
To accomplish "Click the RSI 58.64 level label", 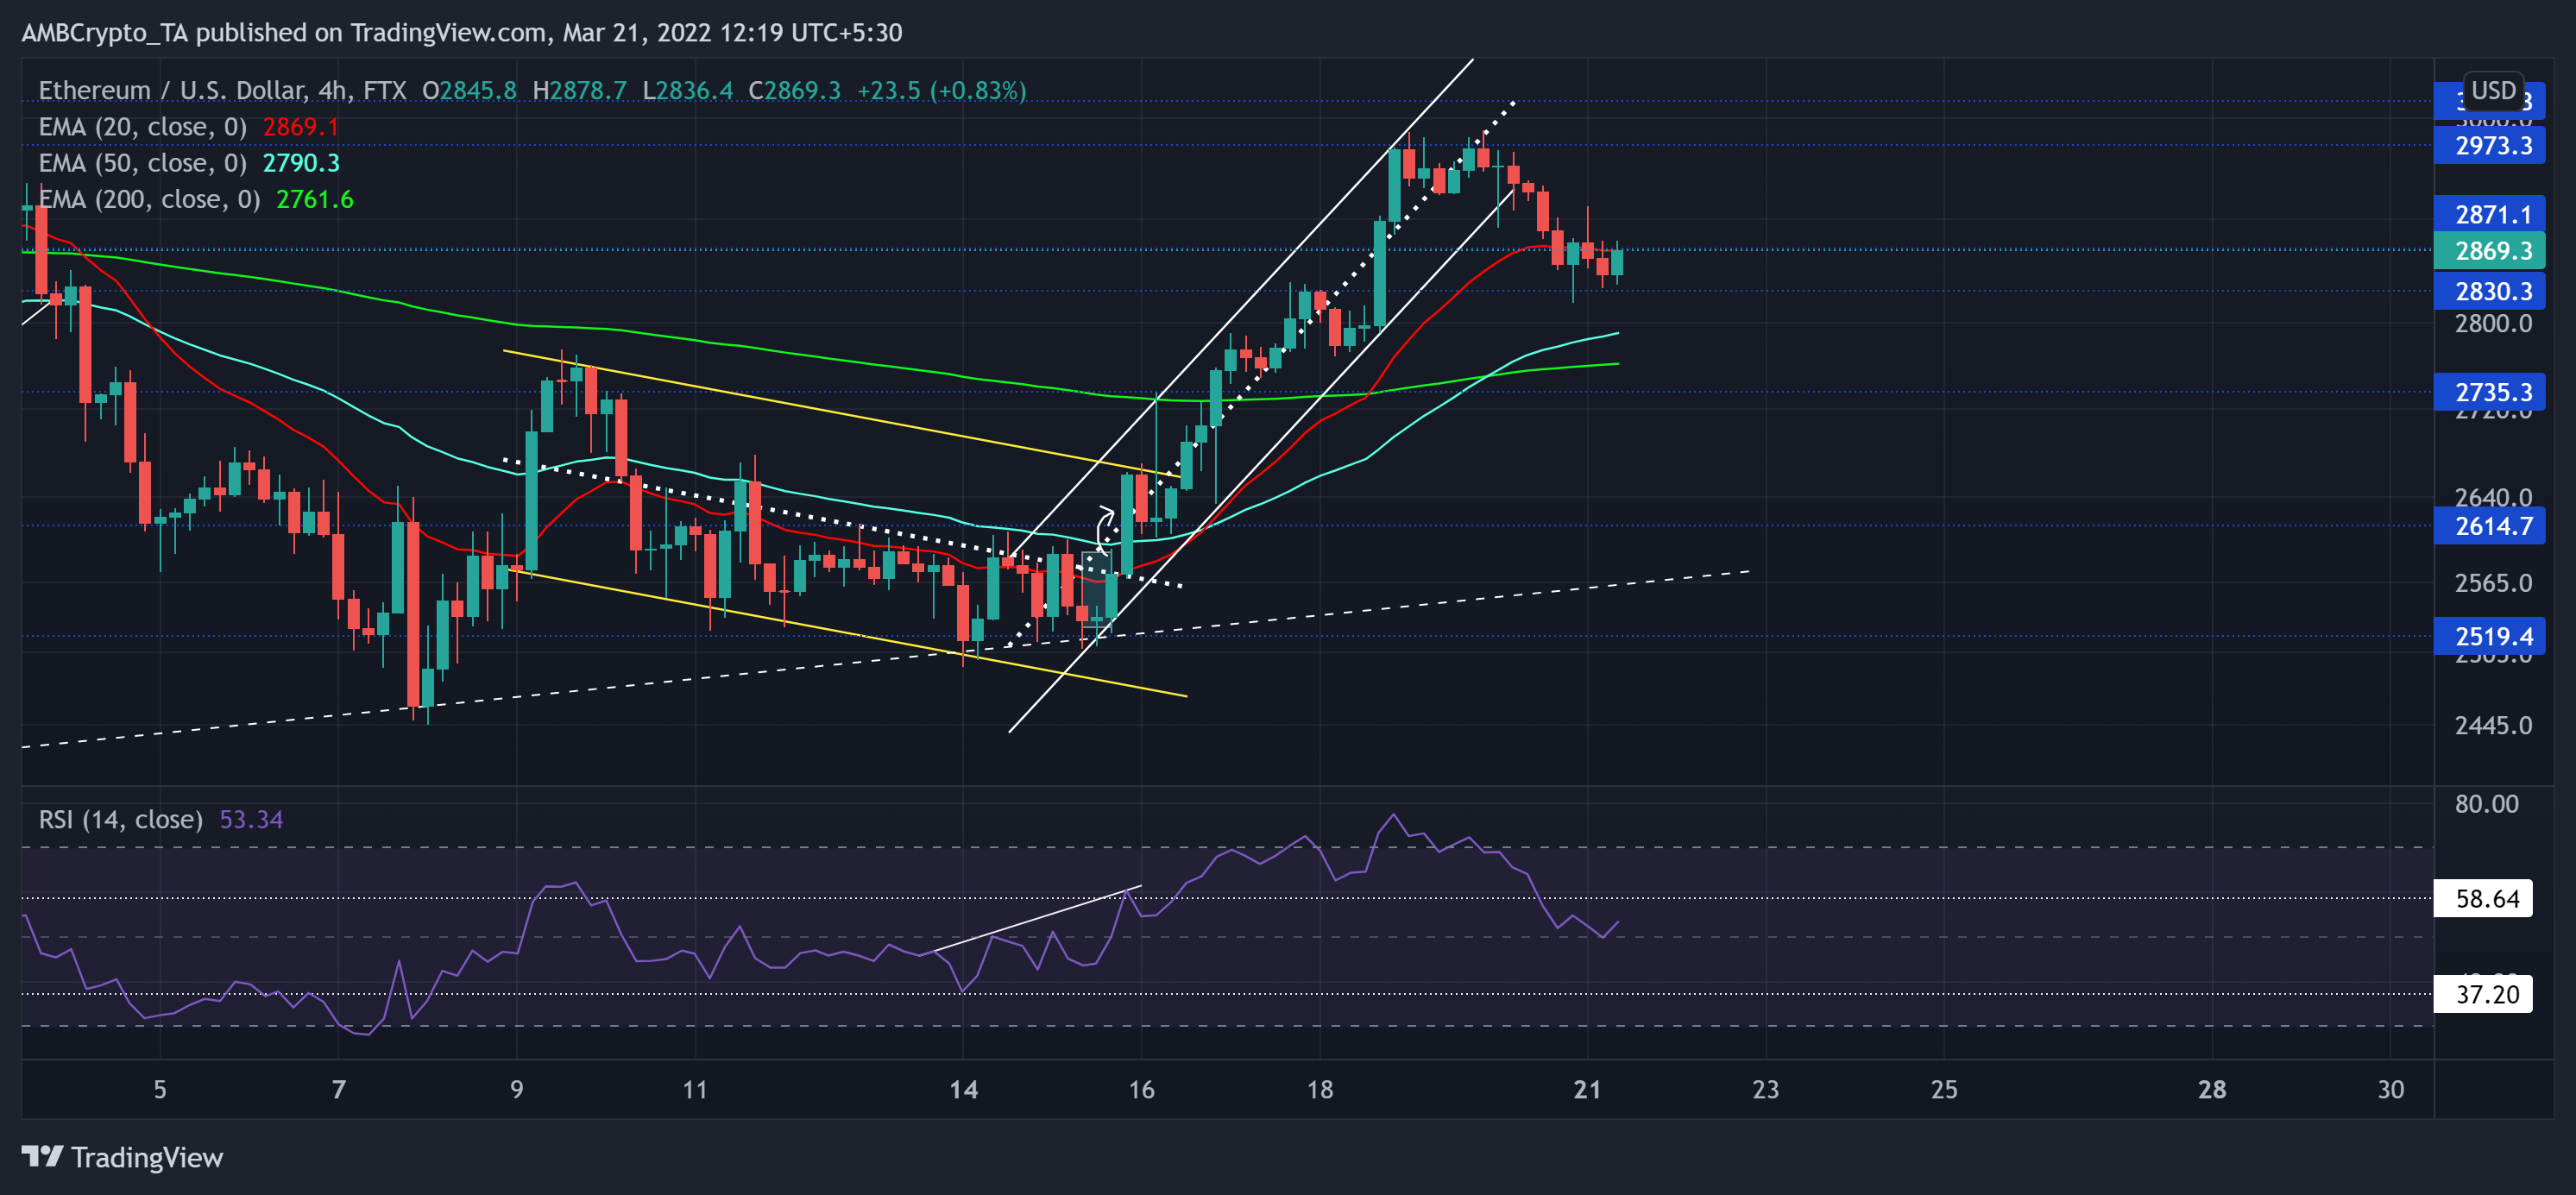I will [2483, 898].
